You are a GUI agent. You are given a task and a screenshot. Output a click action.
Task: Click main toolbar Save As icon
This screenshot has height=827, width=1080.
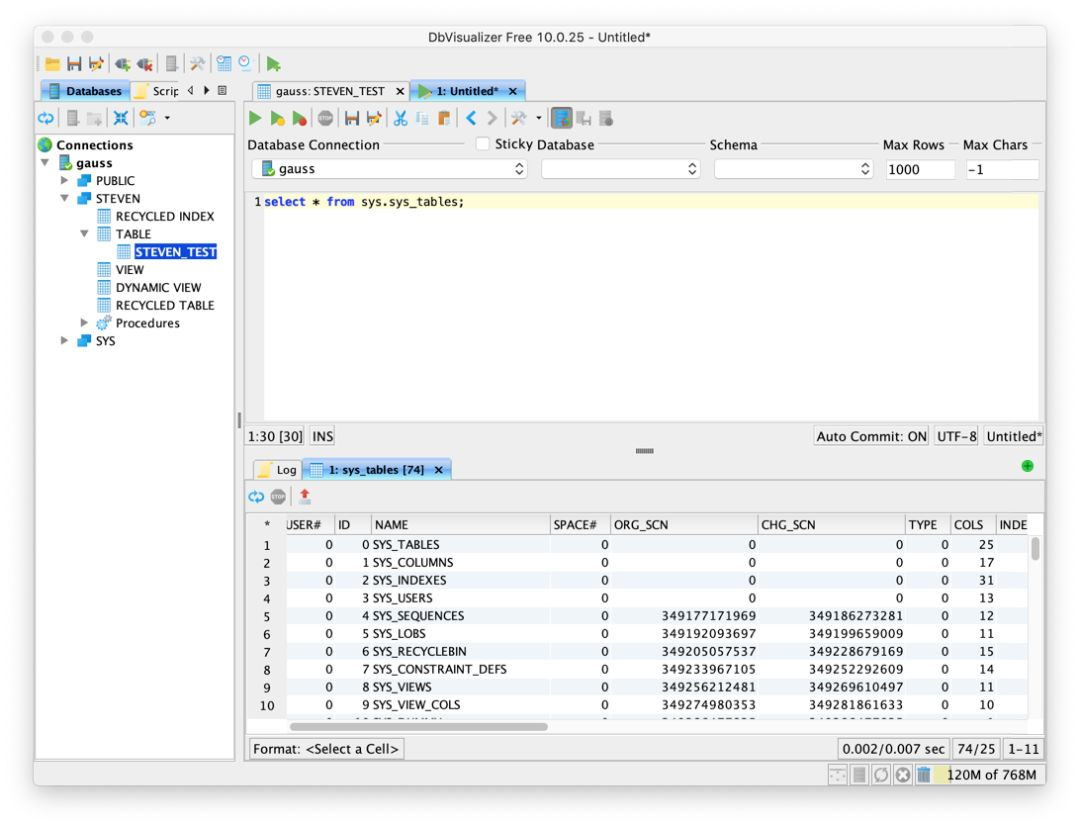click(x=96, y=64)
